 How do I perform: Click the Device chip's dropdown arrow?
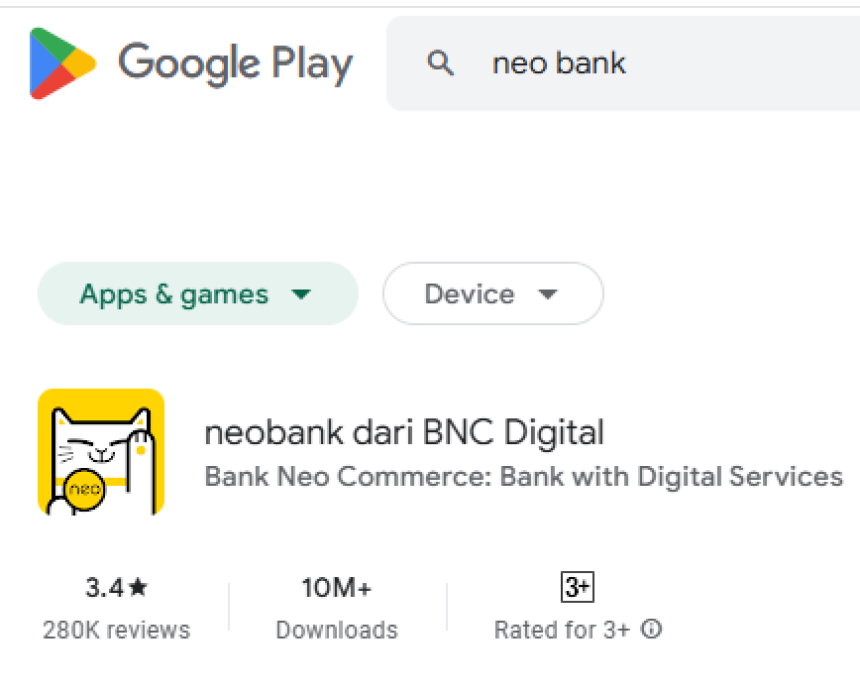click(x=547, y=295)
